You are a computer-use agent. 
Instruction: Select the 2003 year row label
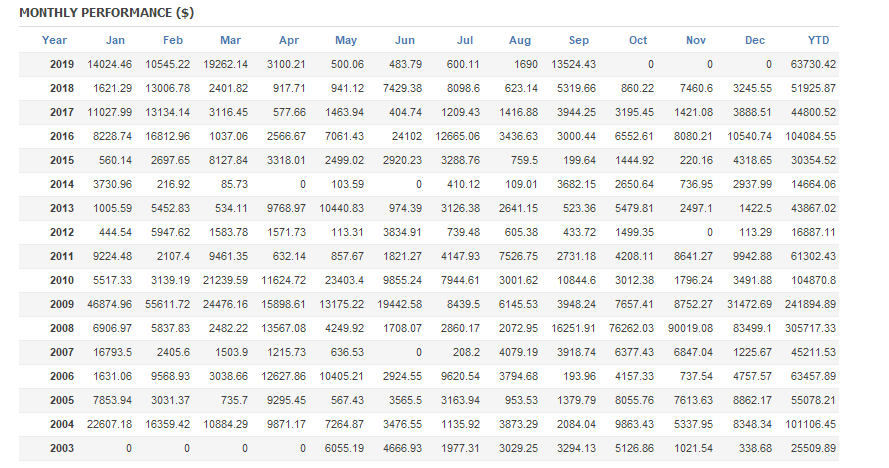click(x=61, y=448)
